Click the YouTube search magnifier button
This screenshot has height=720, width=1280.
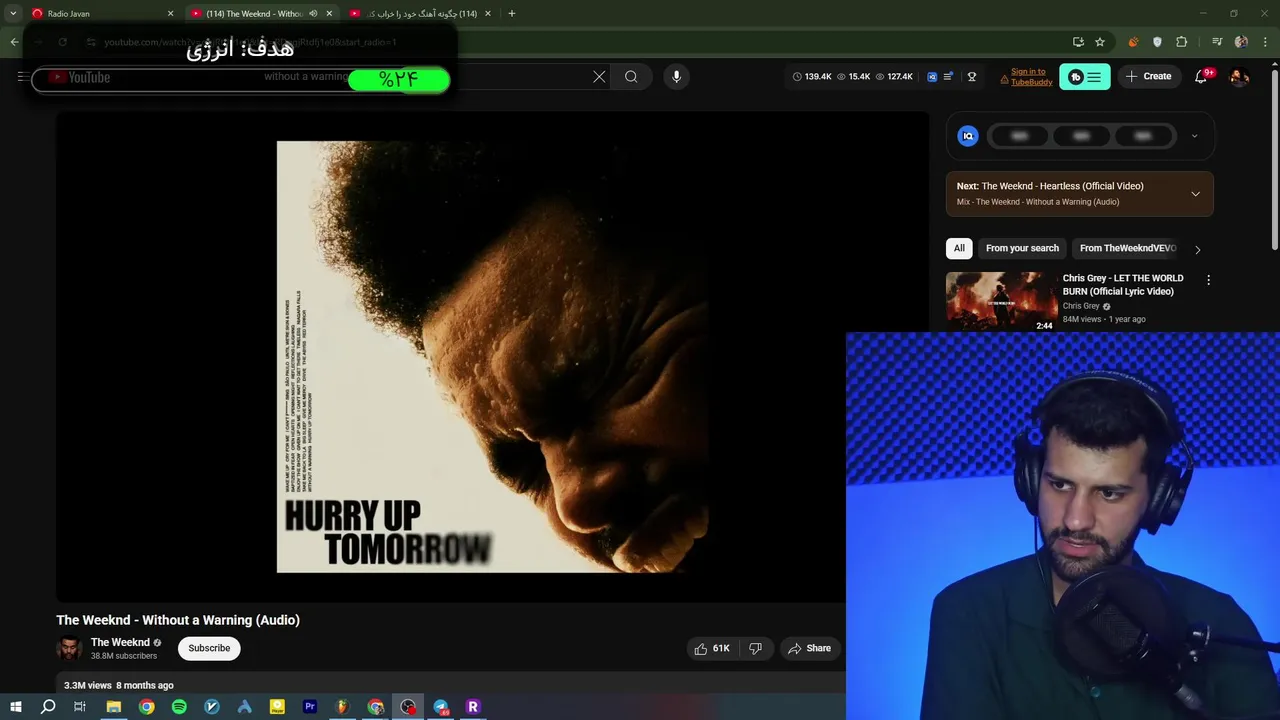point(631,77)
